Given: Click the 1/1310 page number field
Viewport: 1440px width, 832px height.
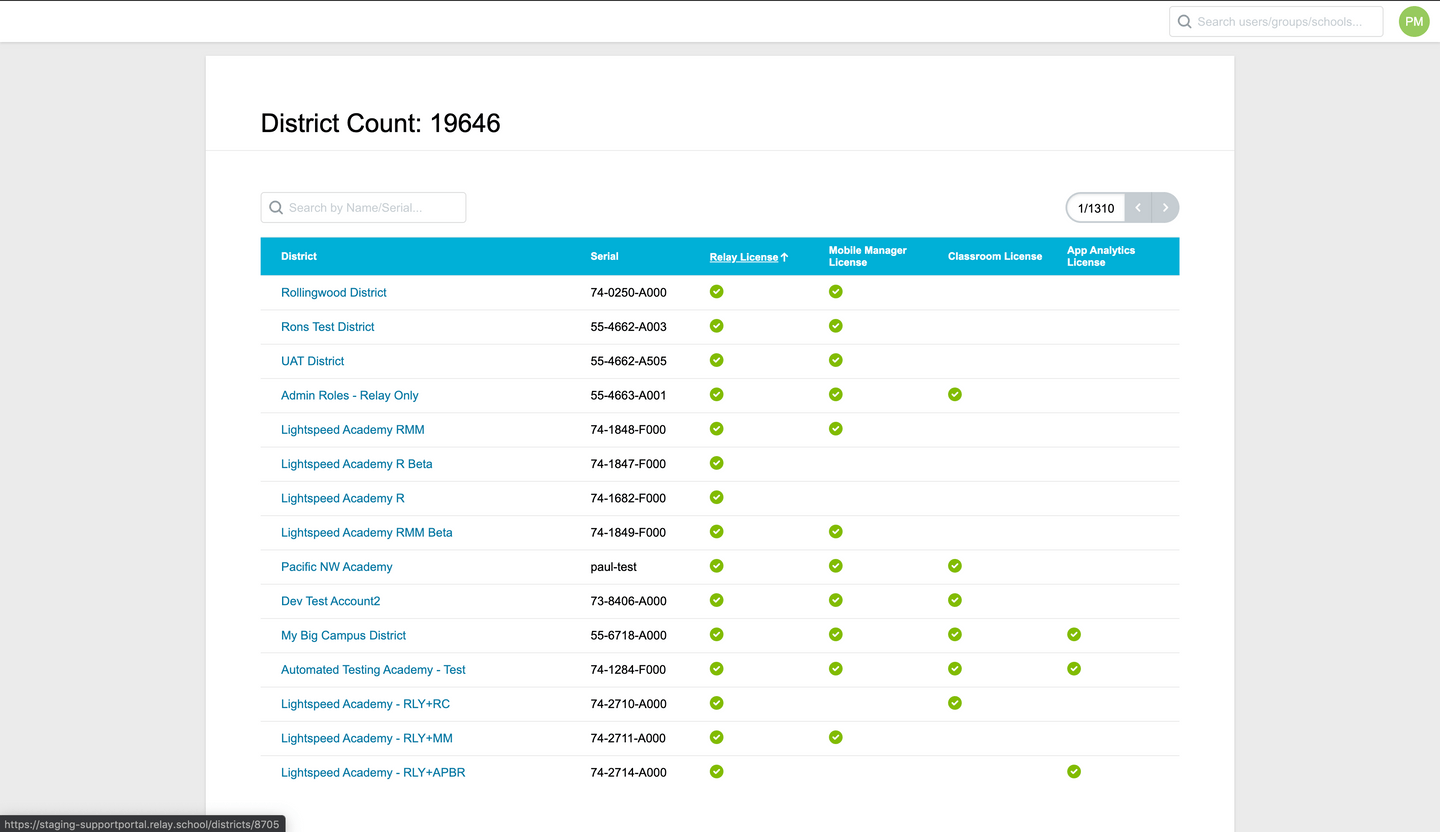Looking at the screenshot, I should tap(1096, 208).
